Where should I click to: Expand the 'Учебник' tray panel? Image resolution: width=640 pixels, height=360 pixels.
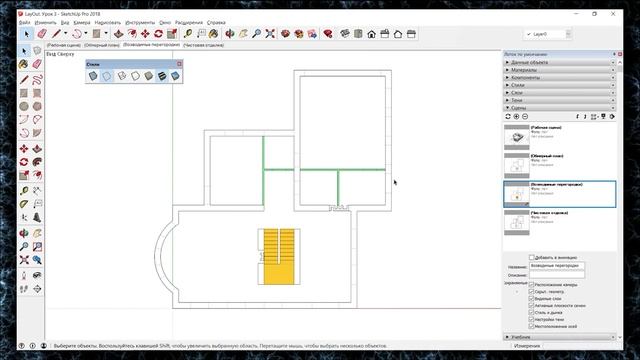[560, 337]
